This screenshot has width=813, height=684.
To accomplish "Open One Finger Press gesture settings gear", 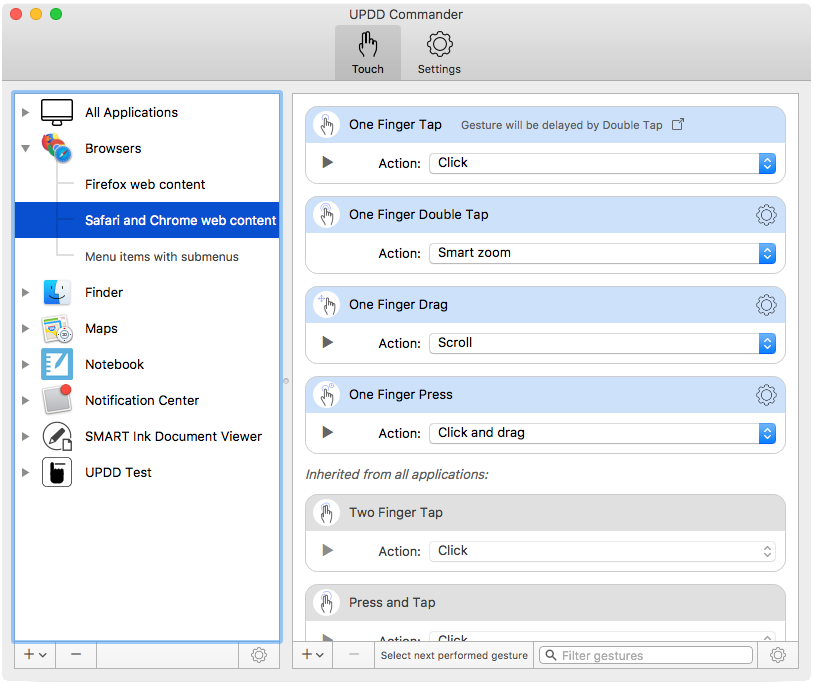I will 766,395.
